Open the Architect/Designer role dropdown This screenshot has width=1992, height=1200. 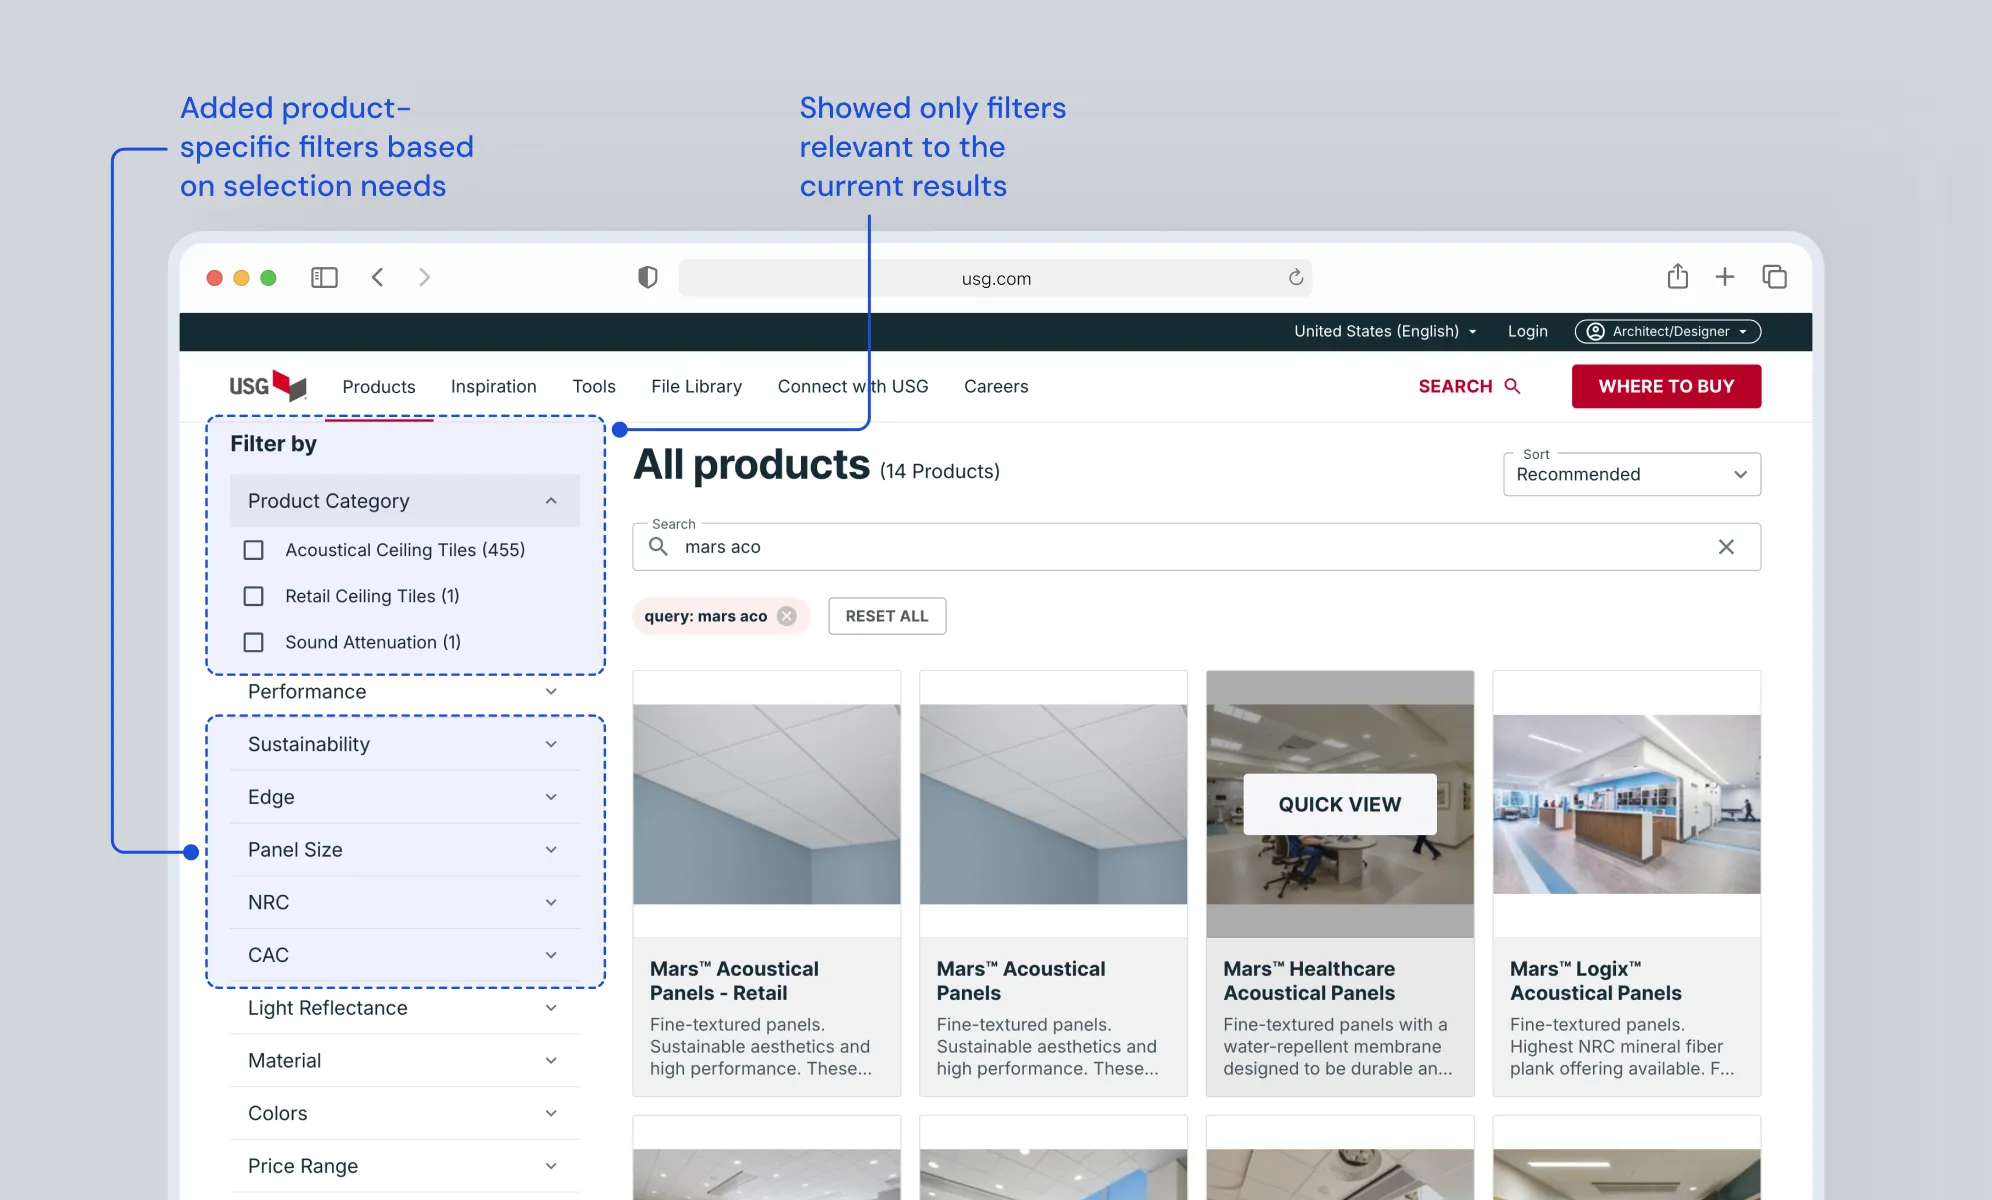(x=1667, y=331)
